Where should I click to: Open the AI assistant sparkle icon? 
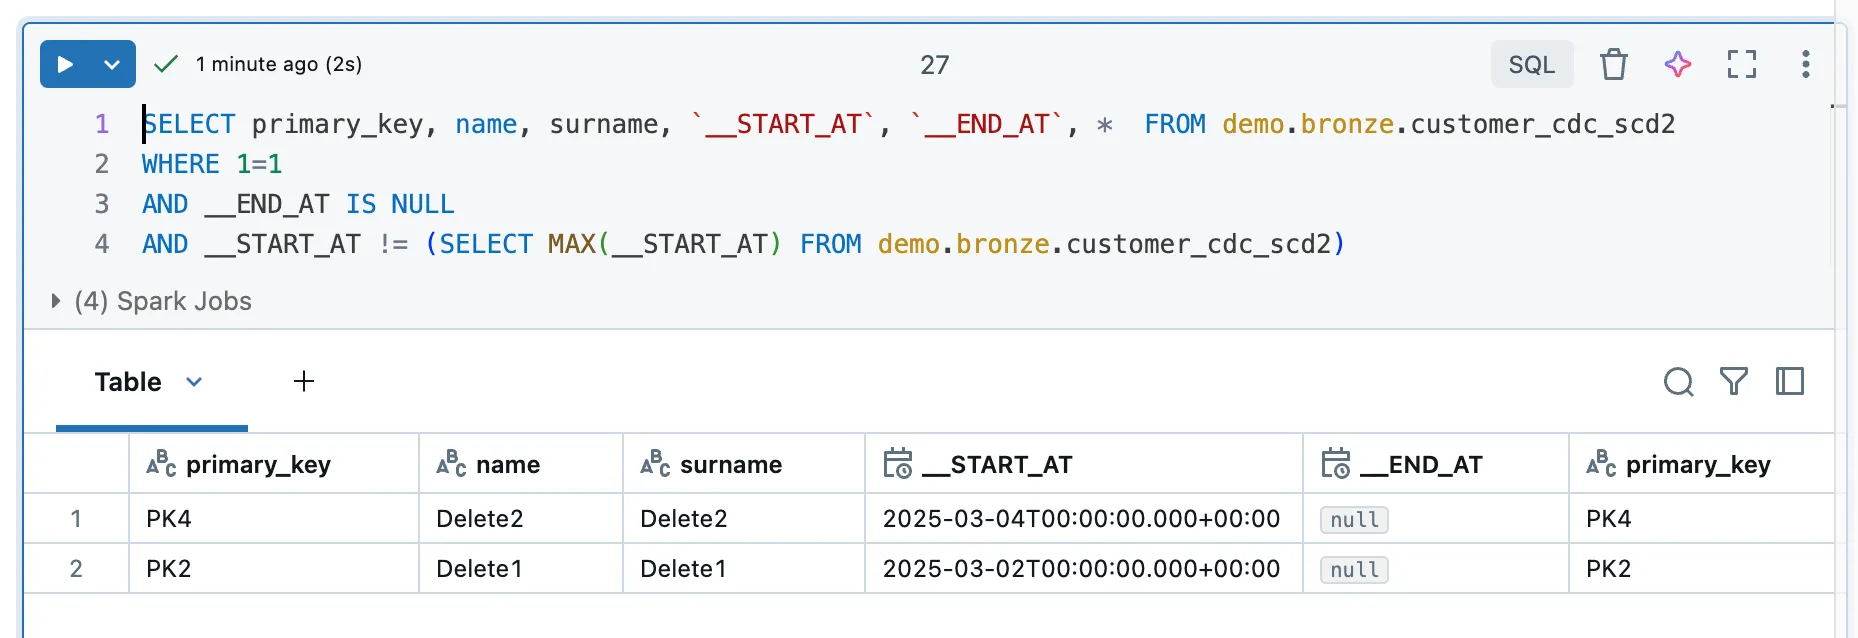[x=1678, y=64]
